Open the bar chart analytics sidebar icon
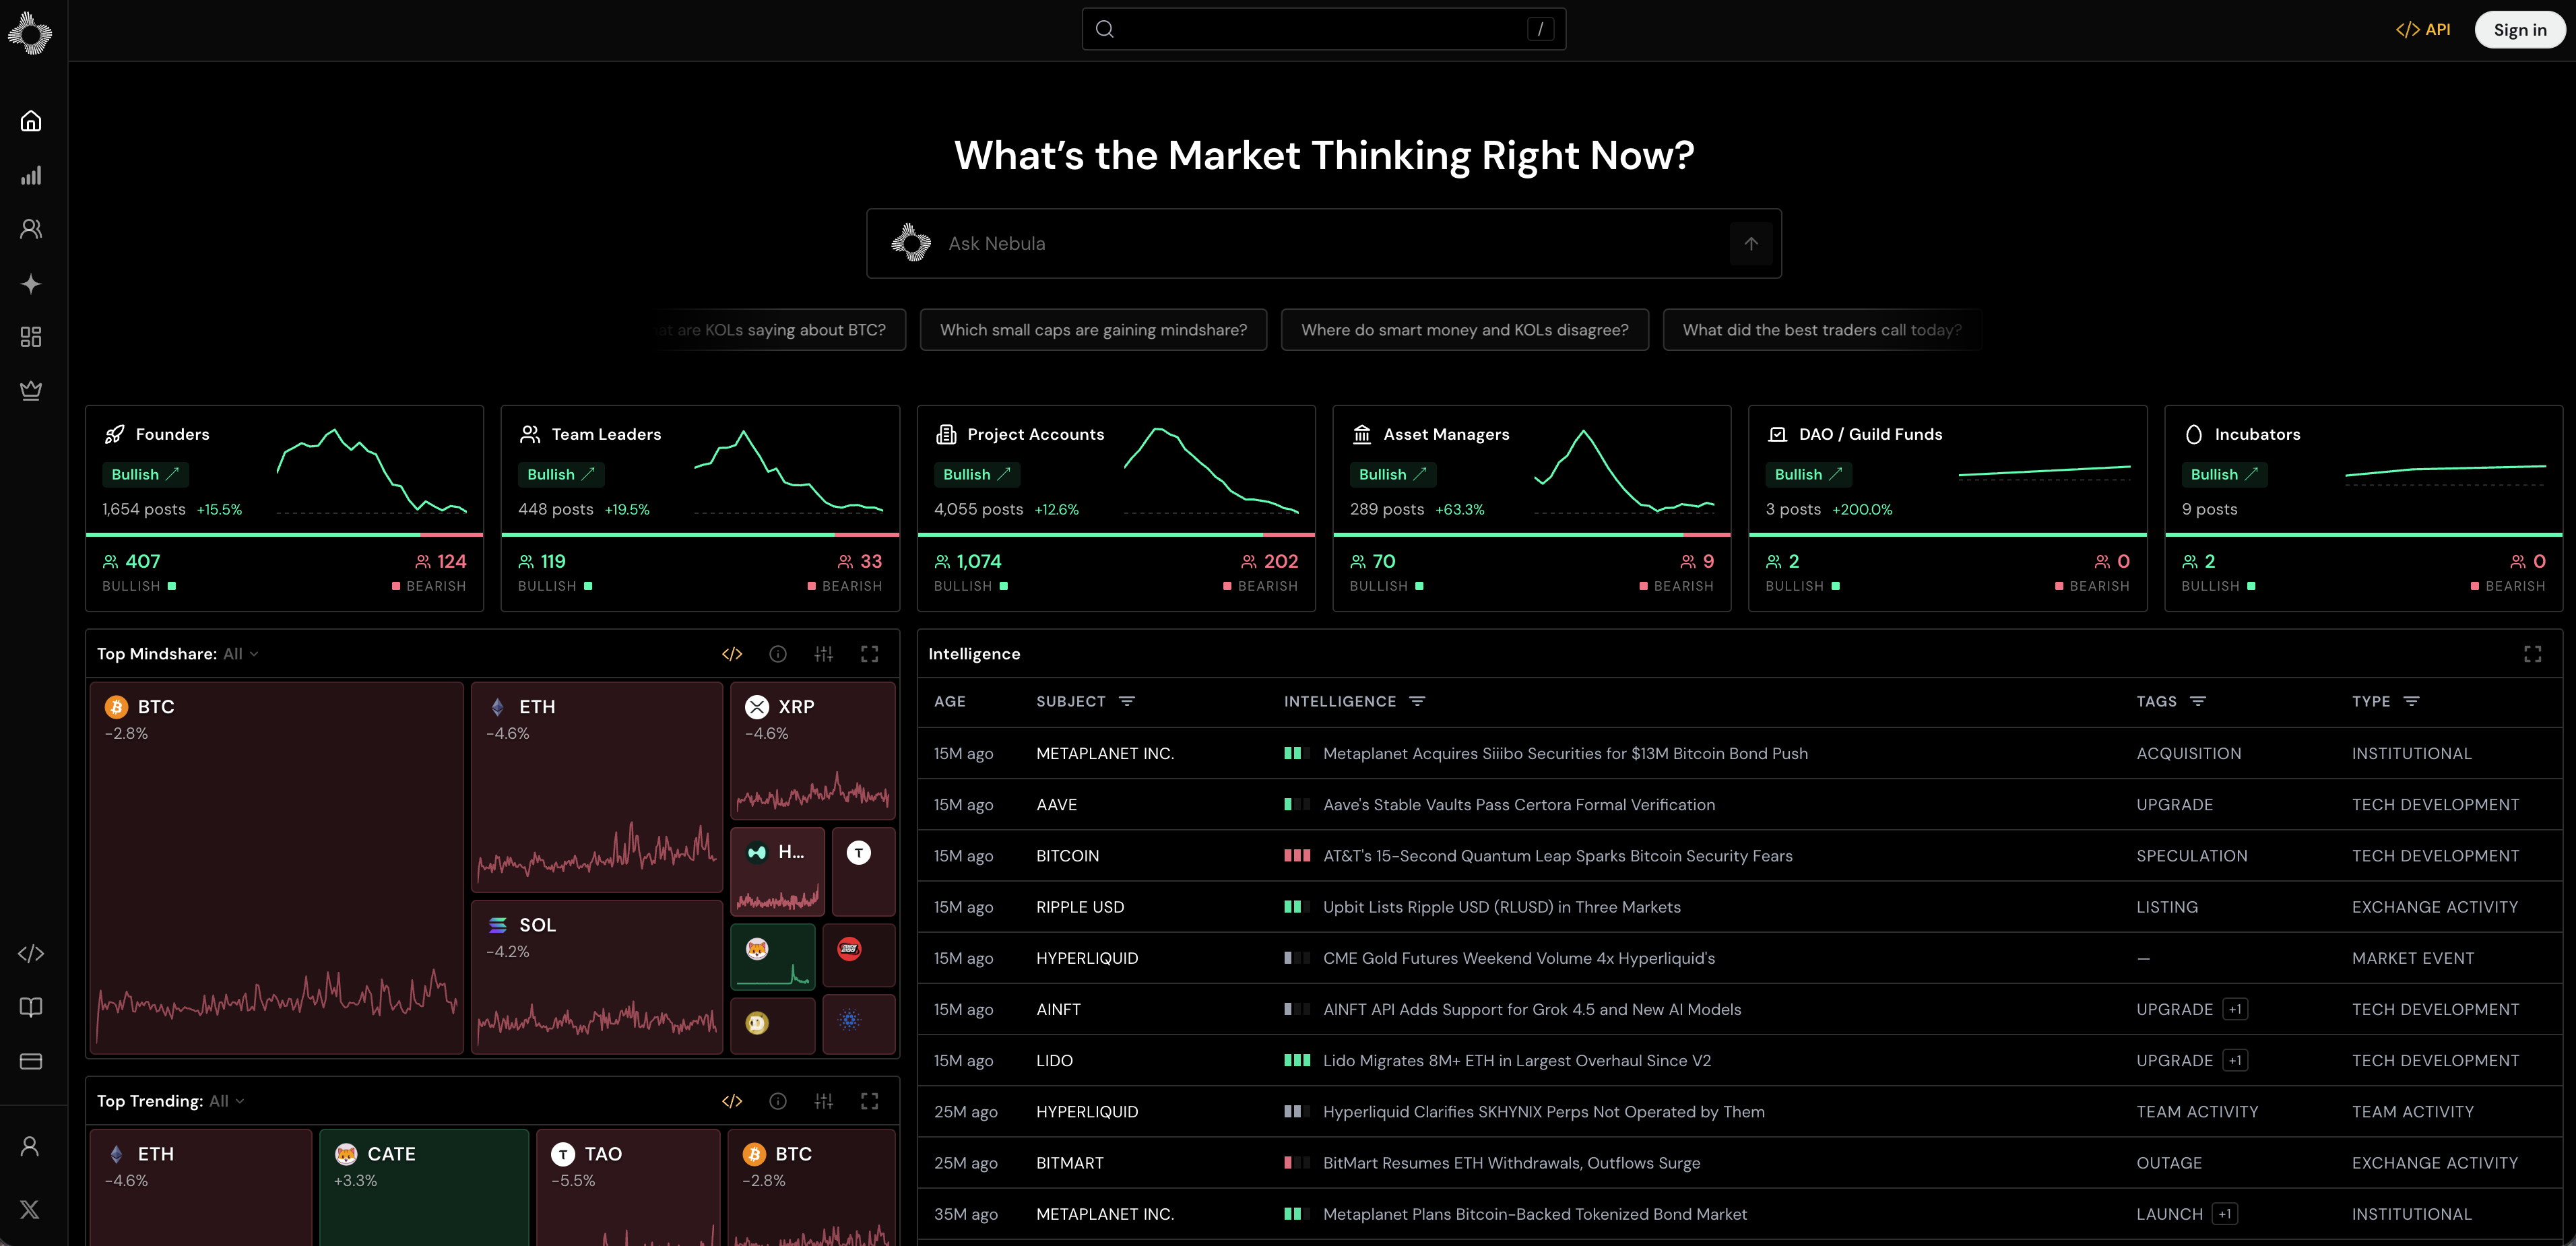Viewport: 2576px width, 1246px height. click(x=31, y=175)
